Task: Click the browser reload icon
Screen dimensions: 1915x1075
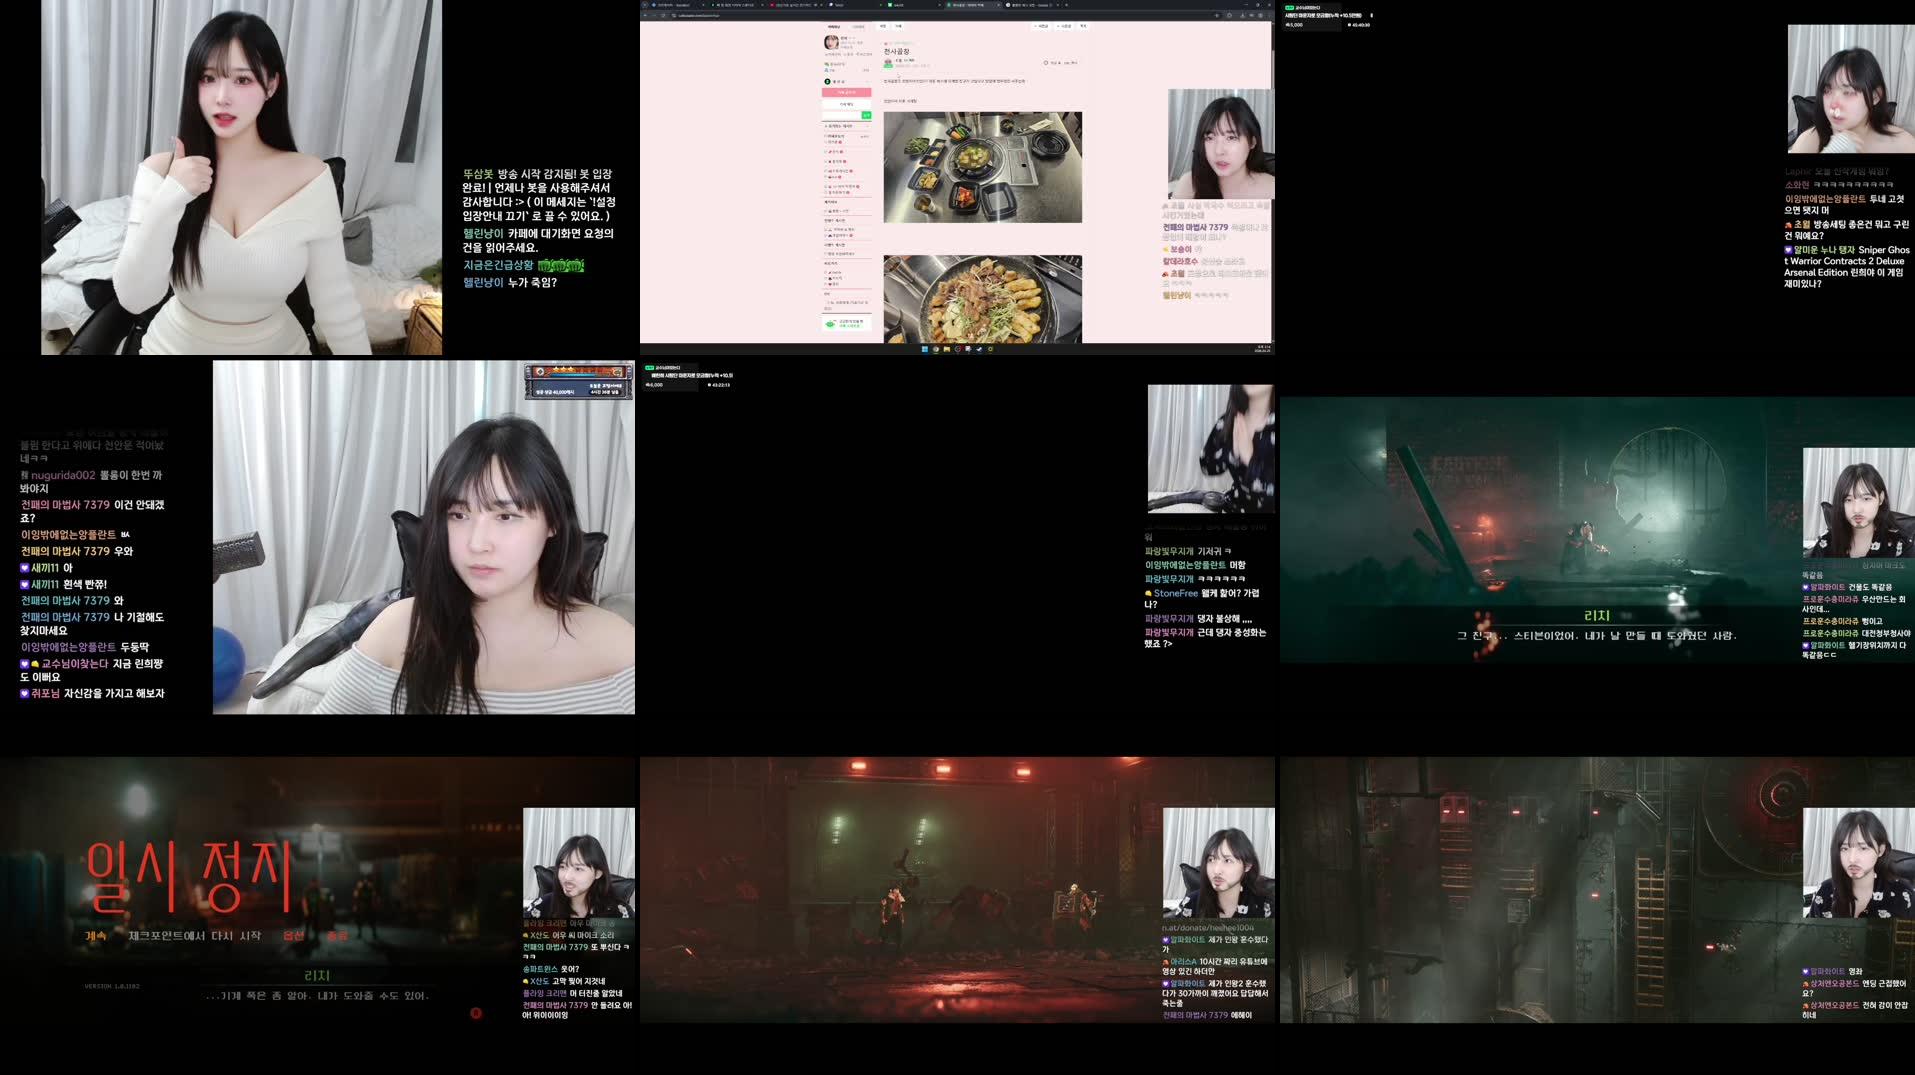Action: coord(663,15)
